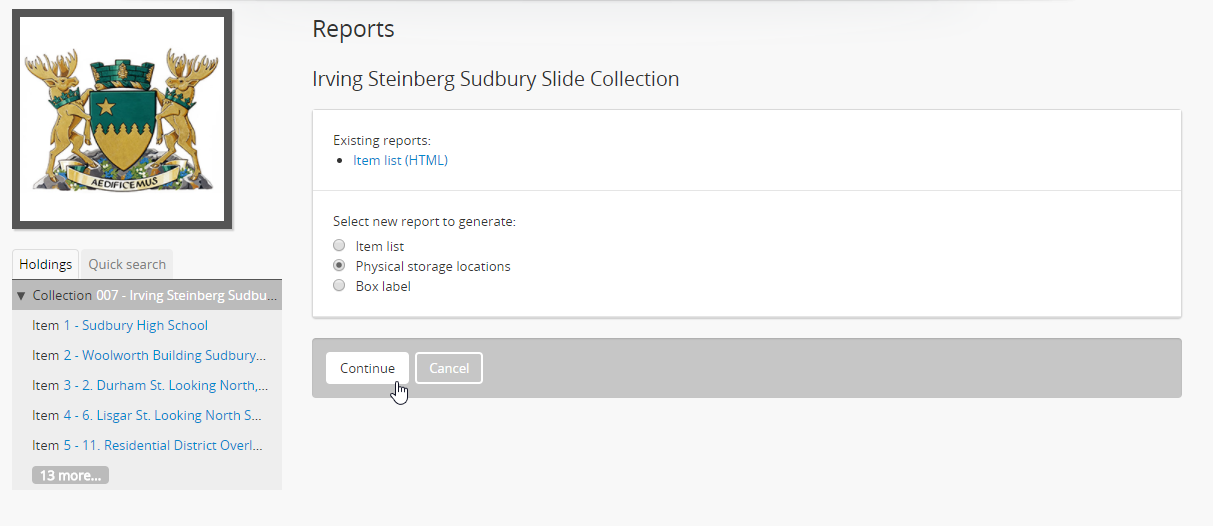
Task: Open Item 2 - Woolworth Building Sudbury
Action: 165,356
